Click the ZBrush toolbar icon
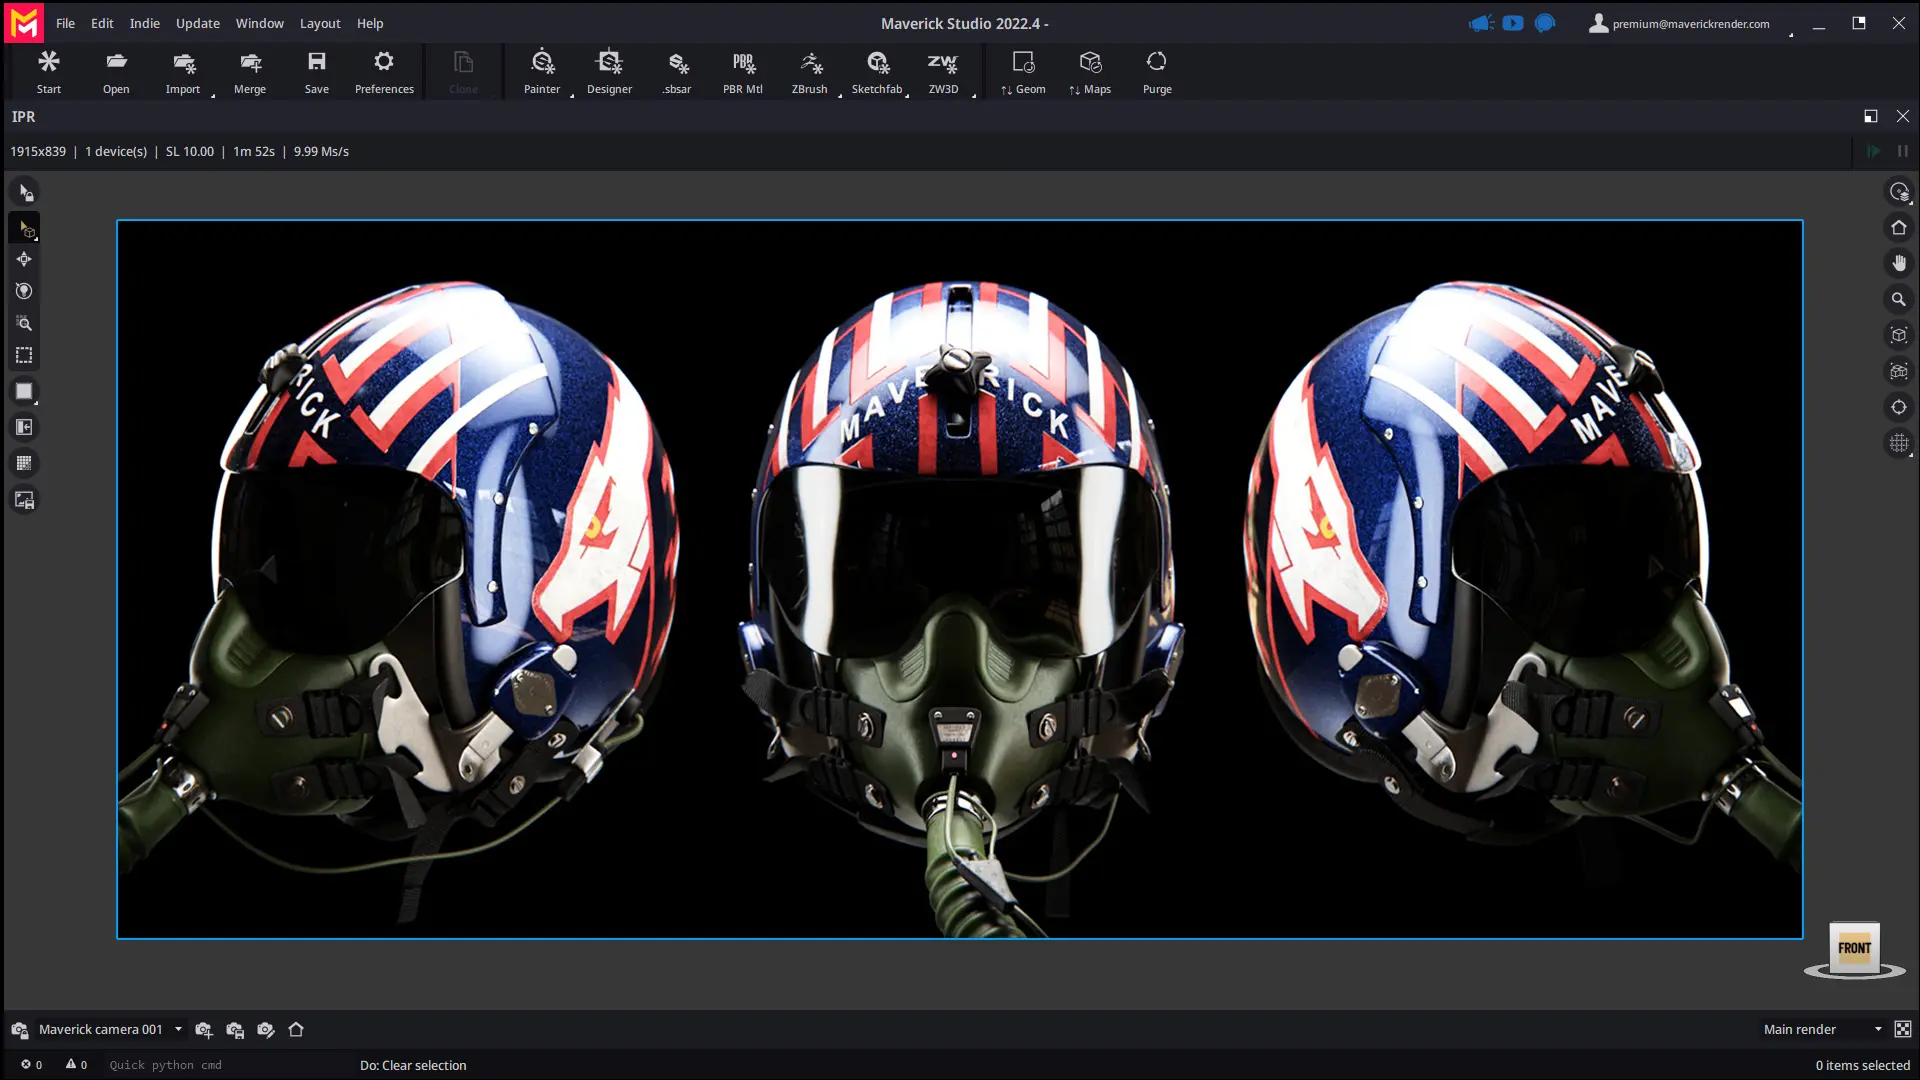This screenshot has width=1920, height=1080. pos(809,71)
